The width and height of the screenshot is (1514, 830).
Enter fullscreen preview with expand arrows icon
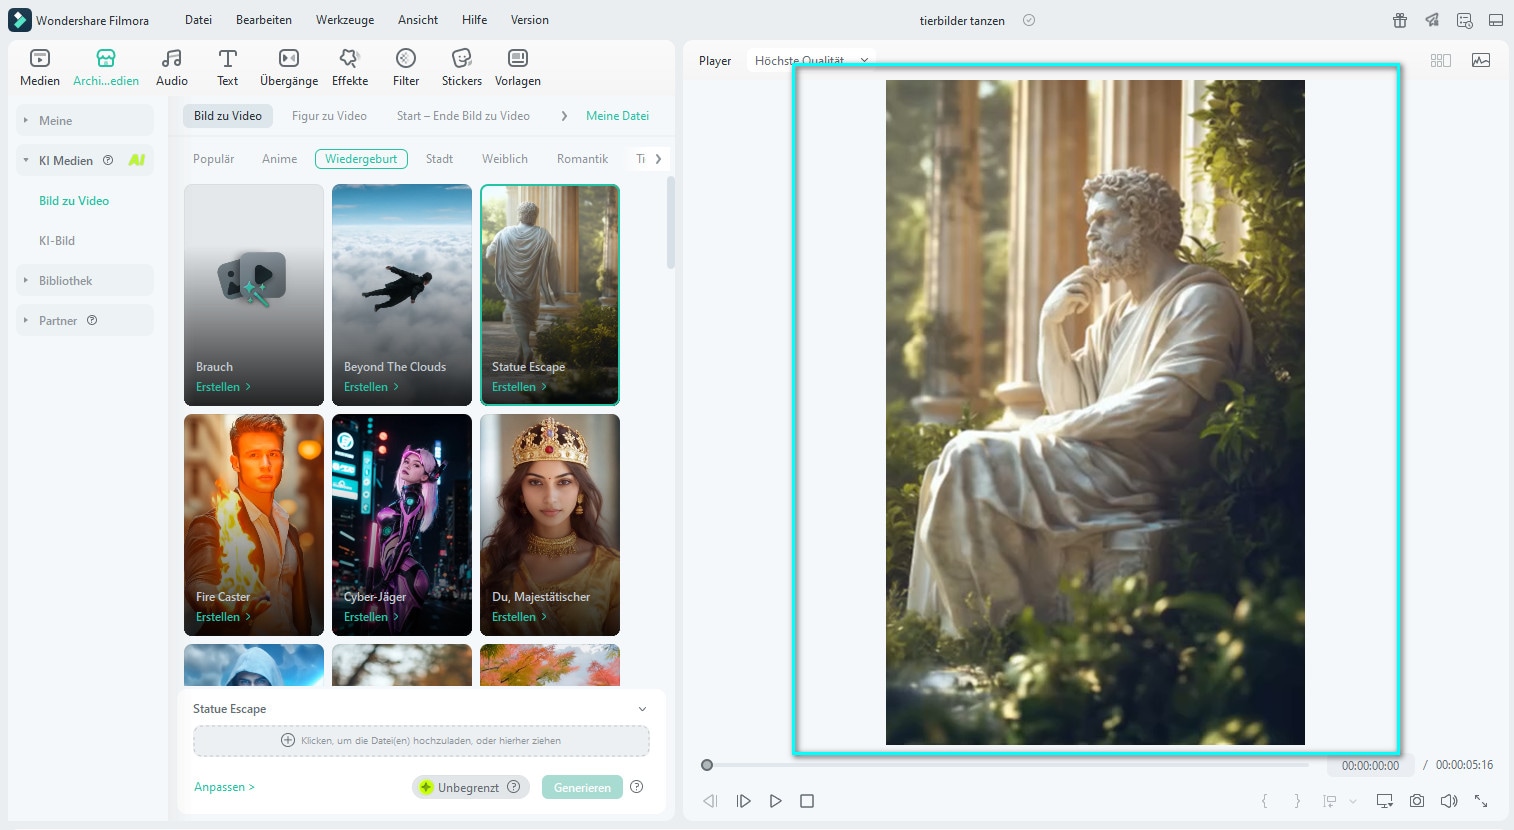[x=1481, y=801]
